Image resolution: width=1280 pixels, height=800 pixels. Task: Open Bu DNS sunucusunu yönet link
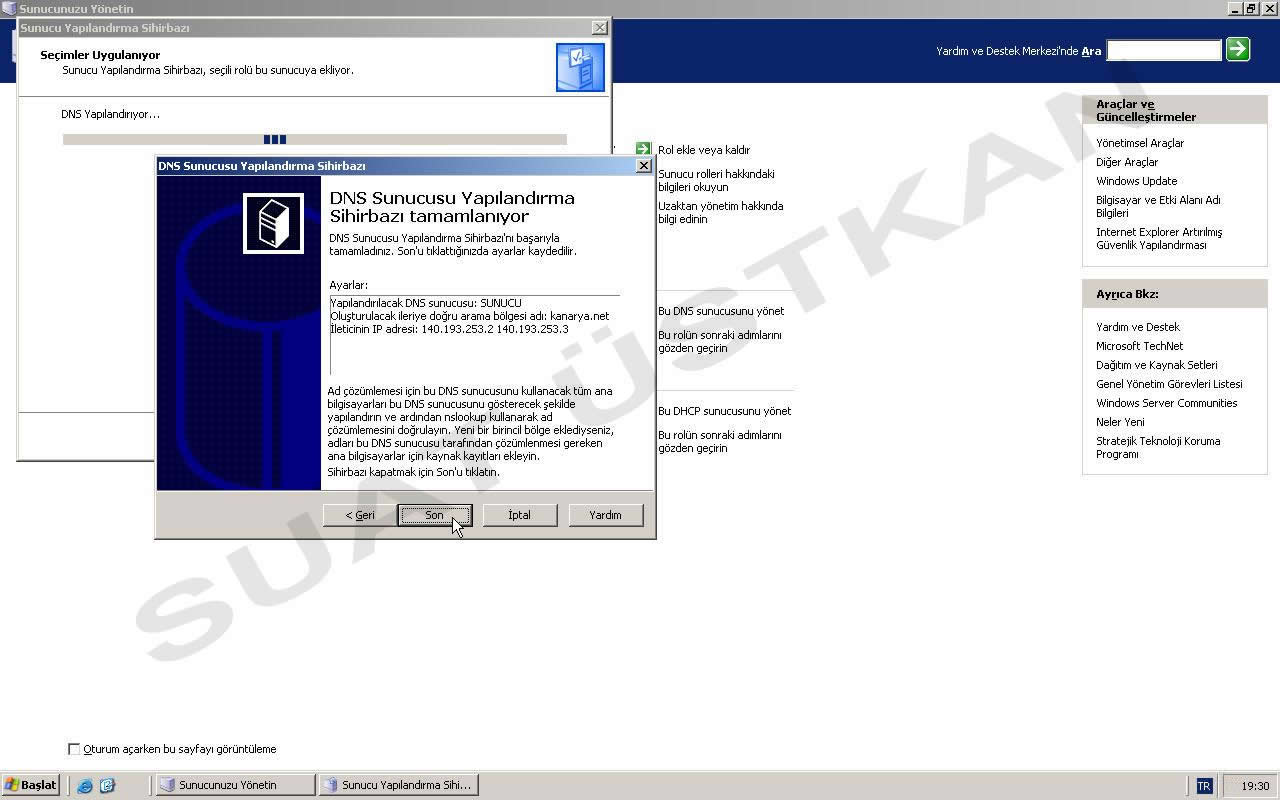[x=721, y=311]
